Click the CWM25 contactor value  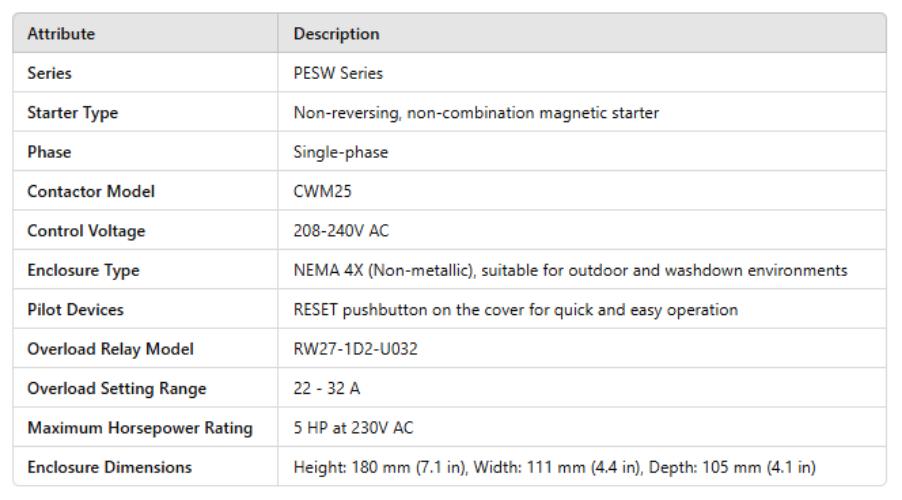[322, 191]
